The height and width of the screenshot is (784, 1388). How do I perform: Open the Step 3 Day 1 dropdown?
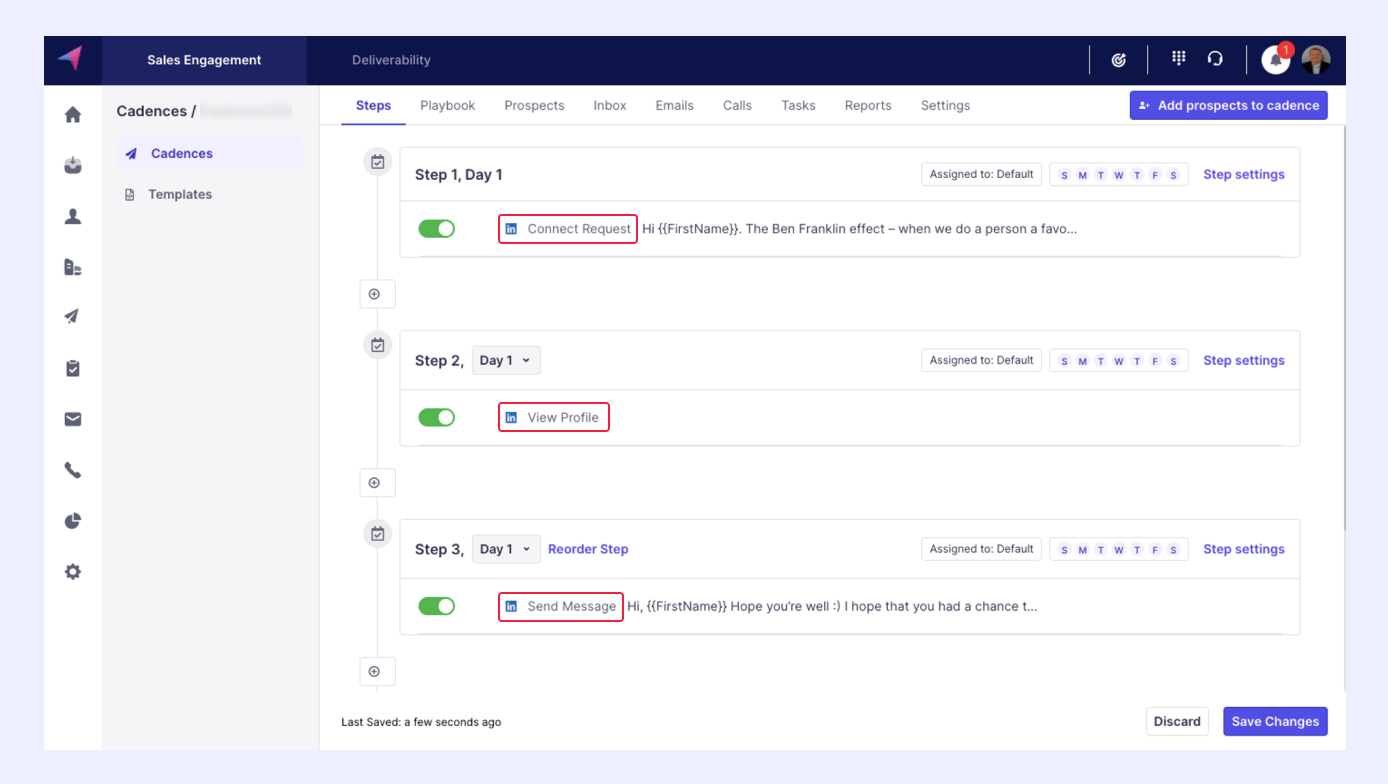[x=505, y=549]
